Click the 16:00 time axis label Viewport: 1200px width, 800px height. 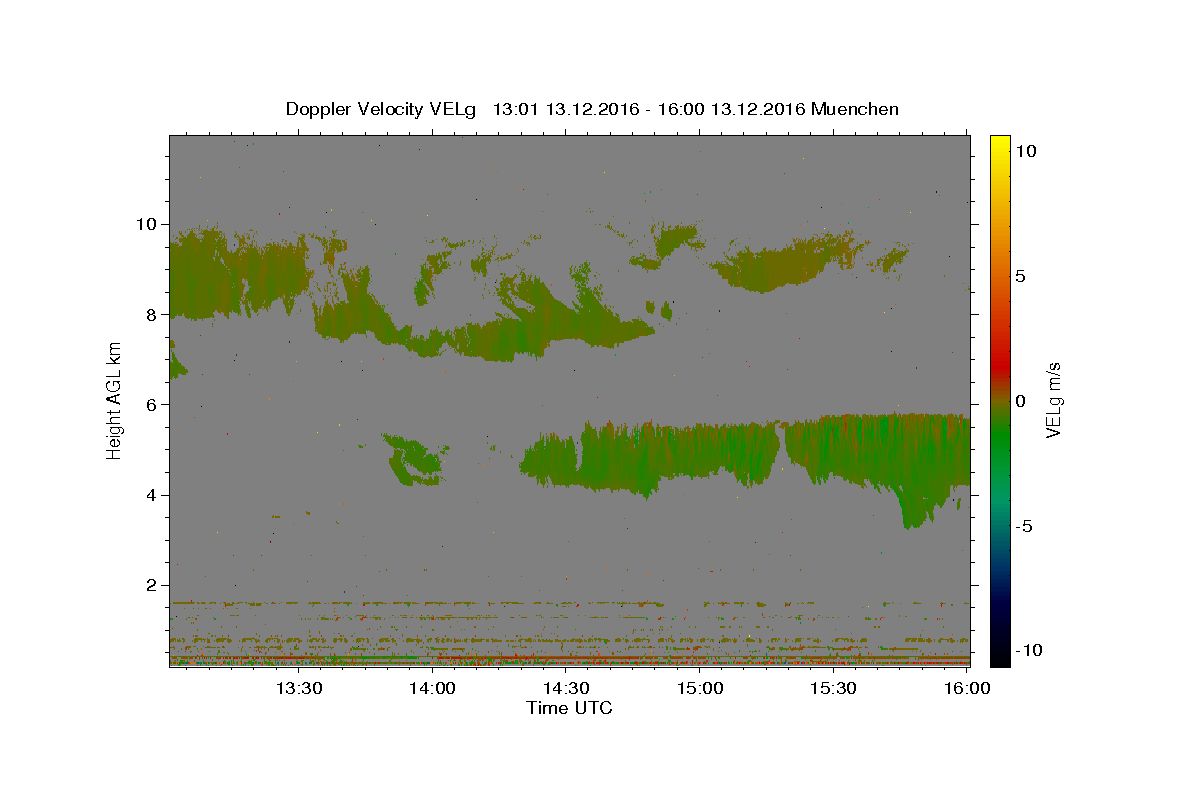pos(968,688)
